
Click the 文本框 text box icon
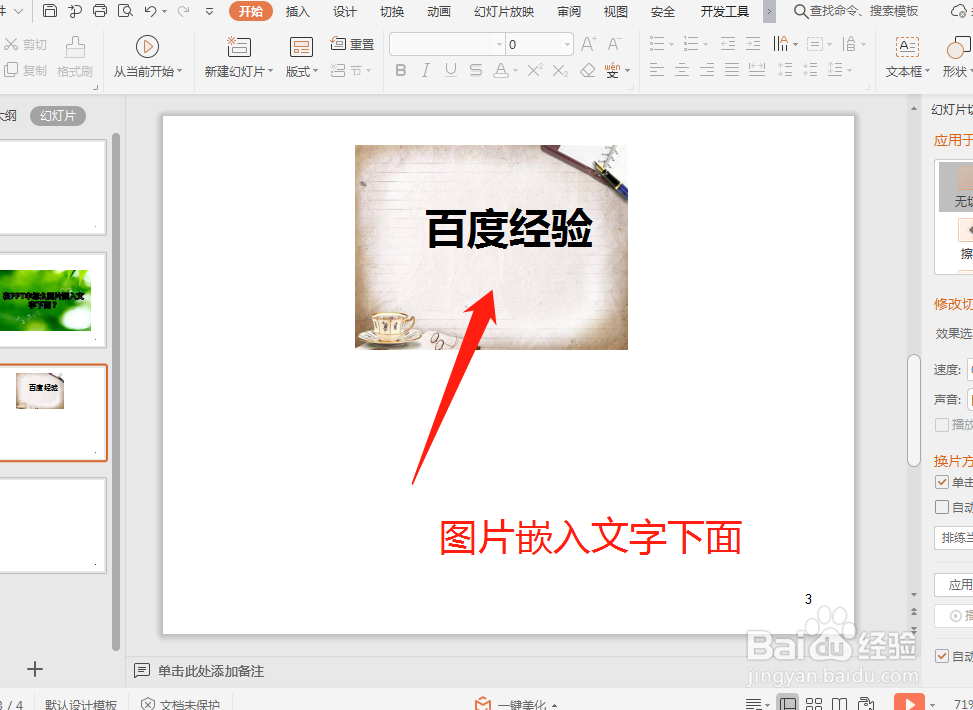pyautogui.click(x=907, y=47)
